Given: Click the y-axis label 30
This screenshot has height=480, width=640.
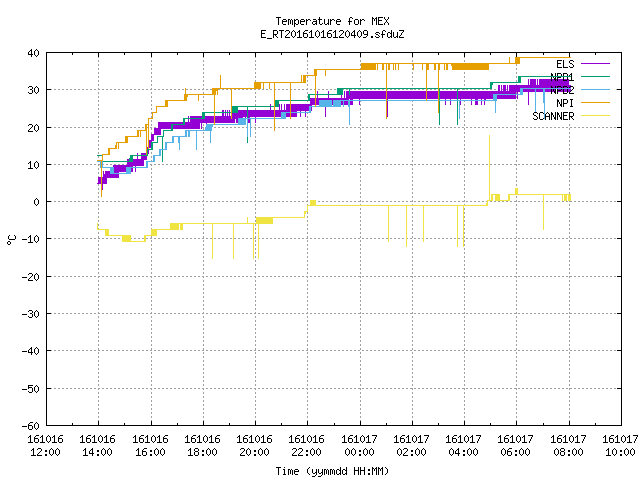Looking at the screenshot, I should [x=33, y=90].
